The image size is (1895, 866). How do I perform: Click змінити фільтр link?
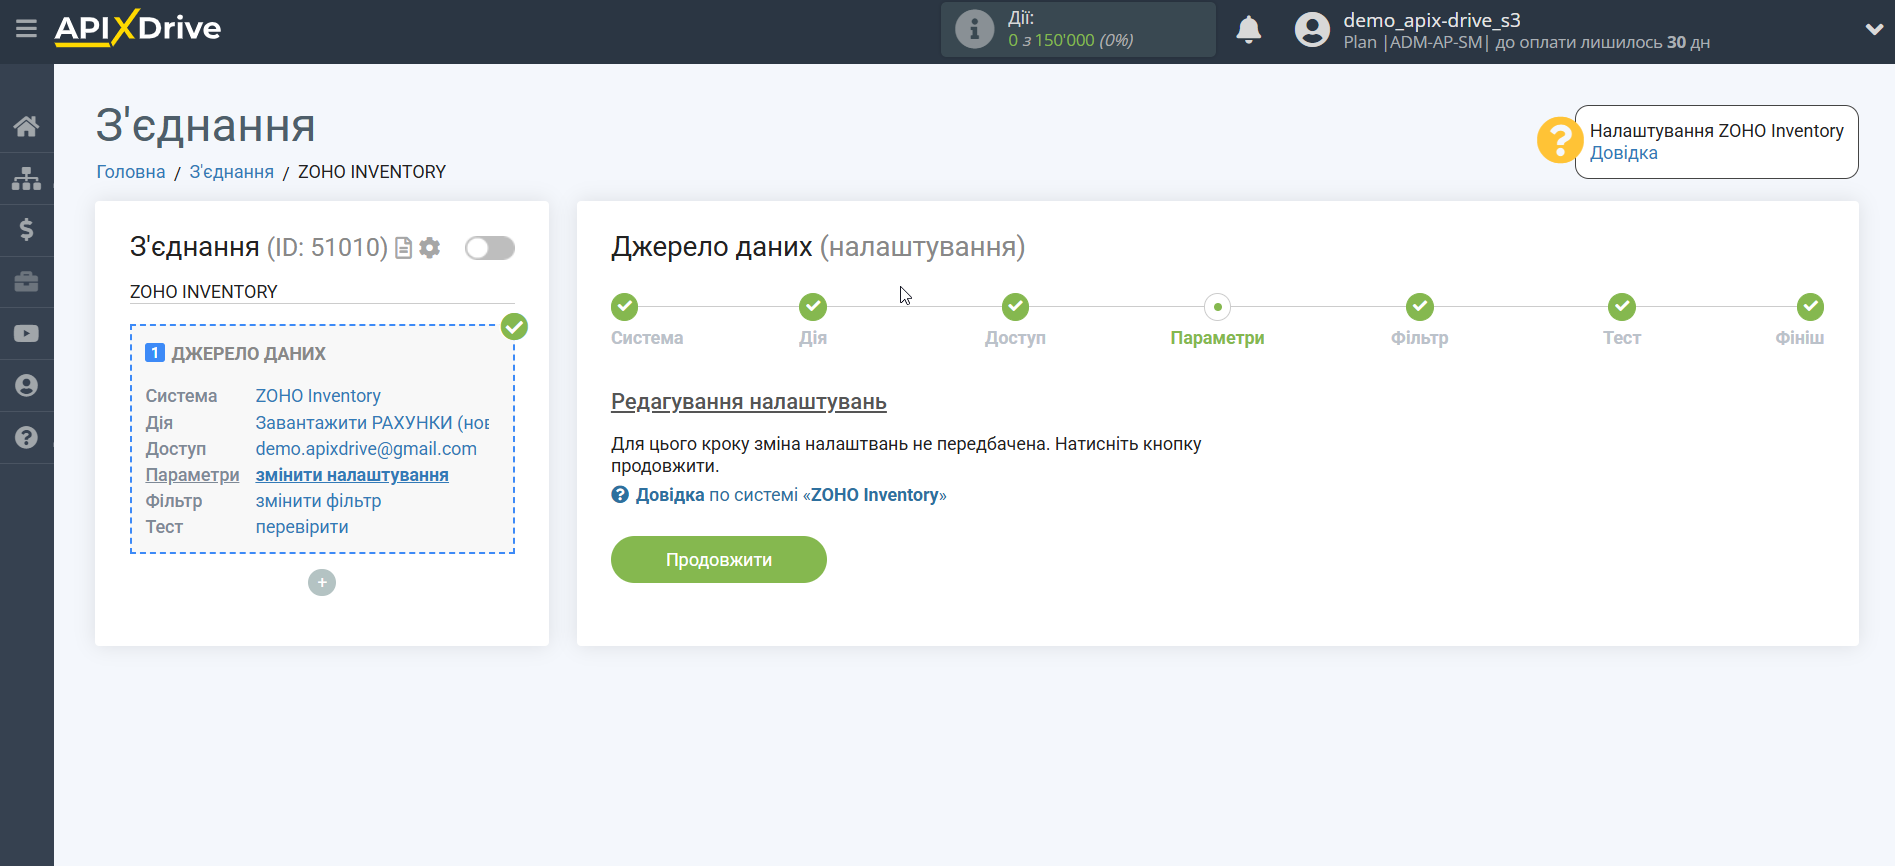point(318,501)
